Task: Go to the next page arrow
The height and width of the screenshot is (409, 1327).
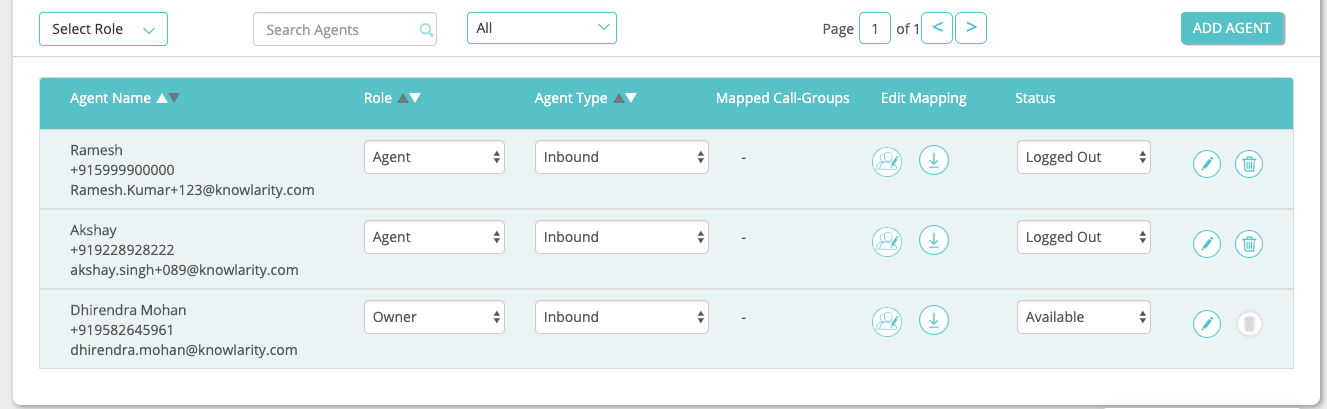Action: (971, 28)
